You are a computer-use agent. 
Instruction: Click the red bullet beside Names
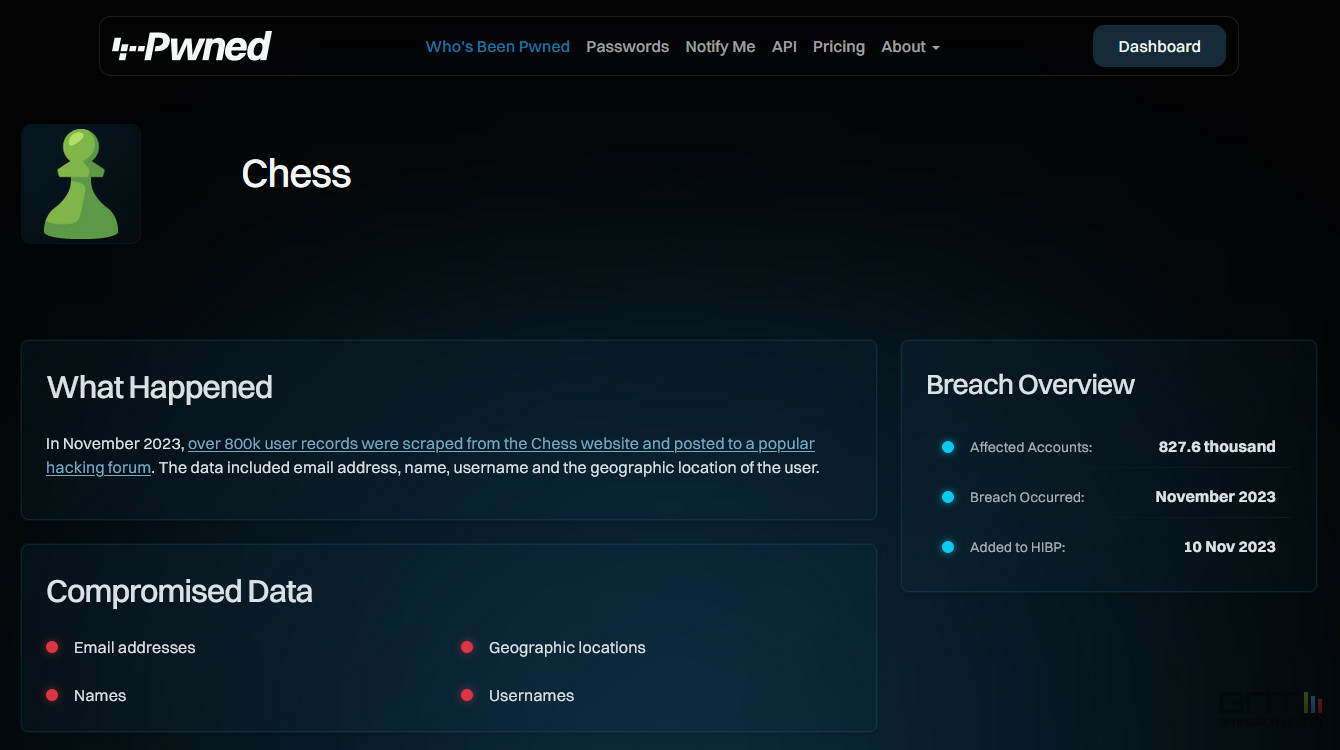52,695
